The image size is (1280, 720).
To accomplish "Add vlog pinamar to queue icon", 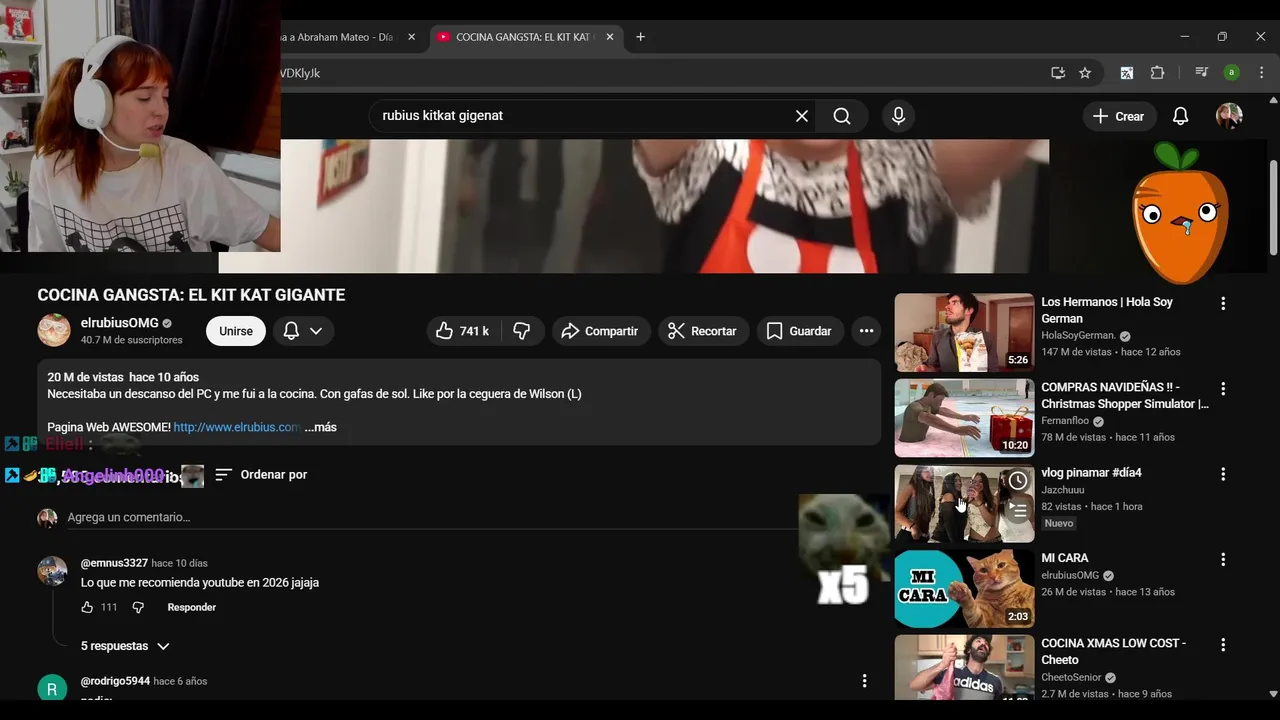I will click(x=1018, y=511).
